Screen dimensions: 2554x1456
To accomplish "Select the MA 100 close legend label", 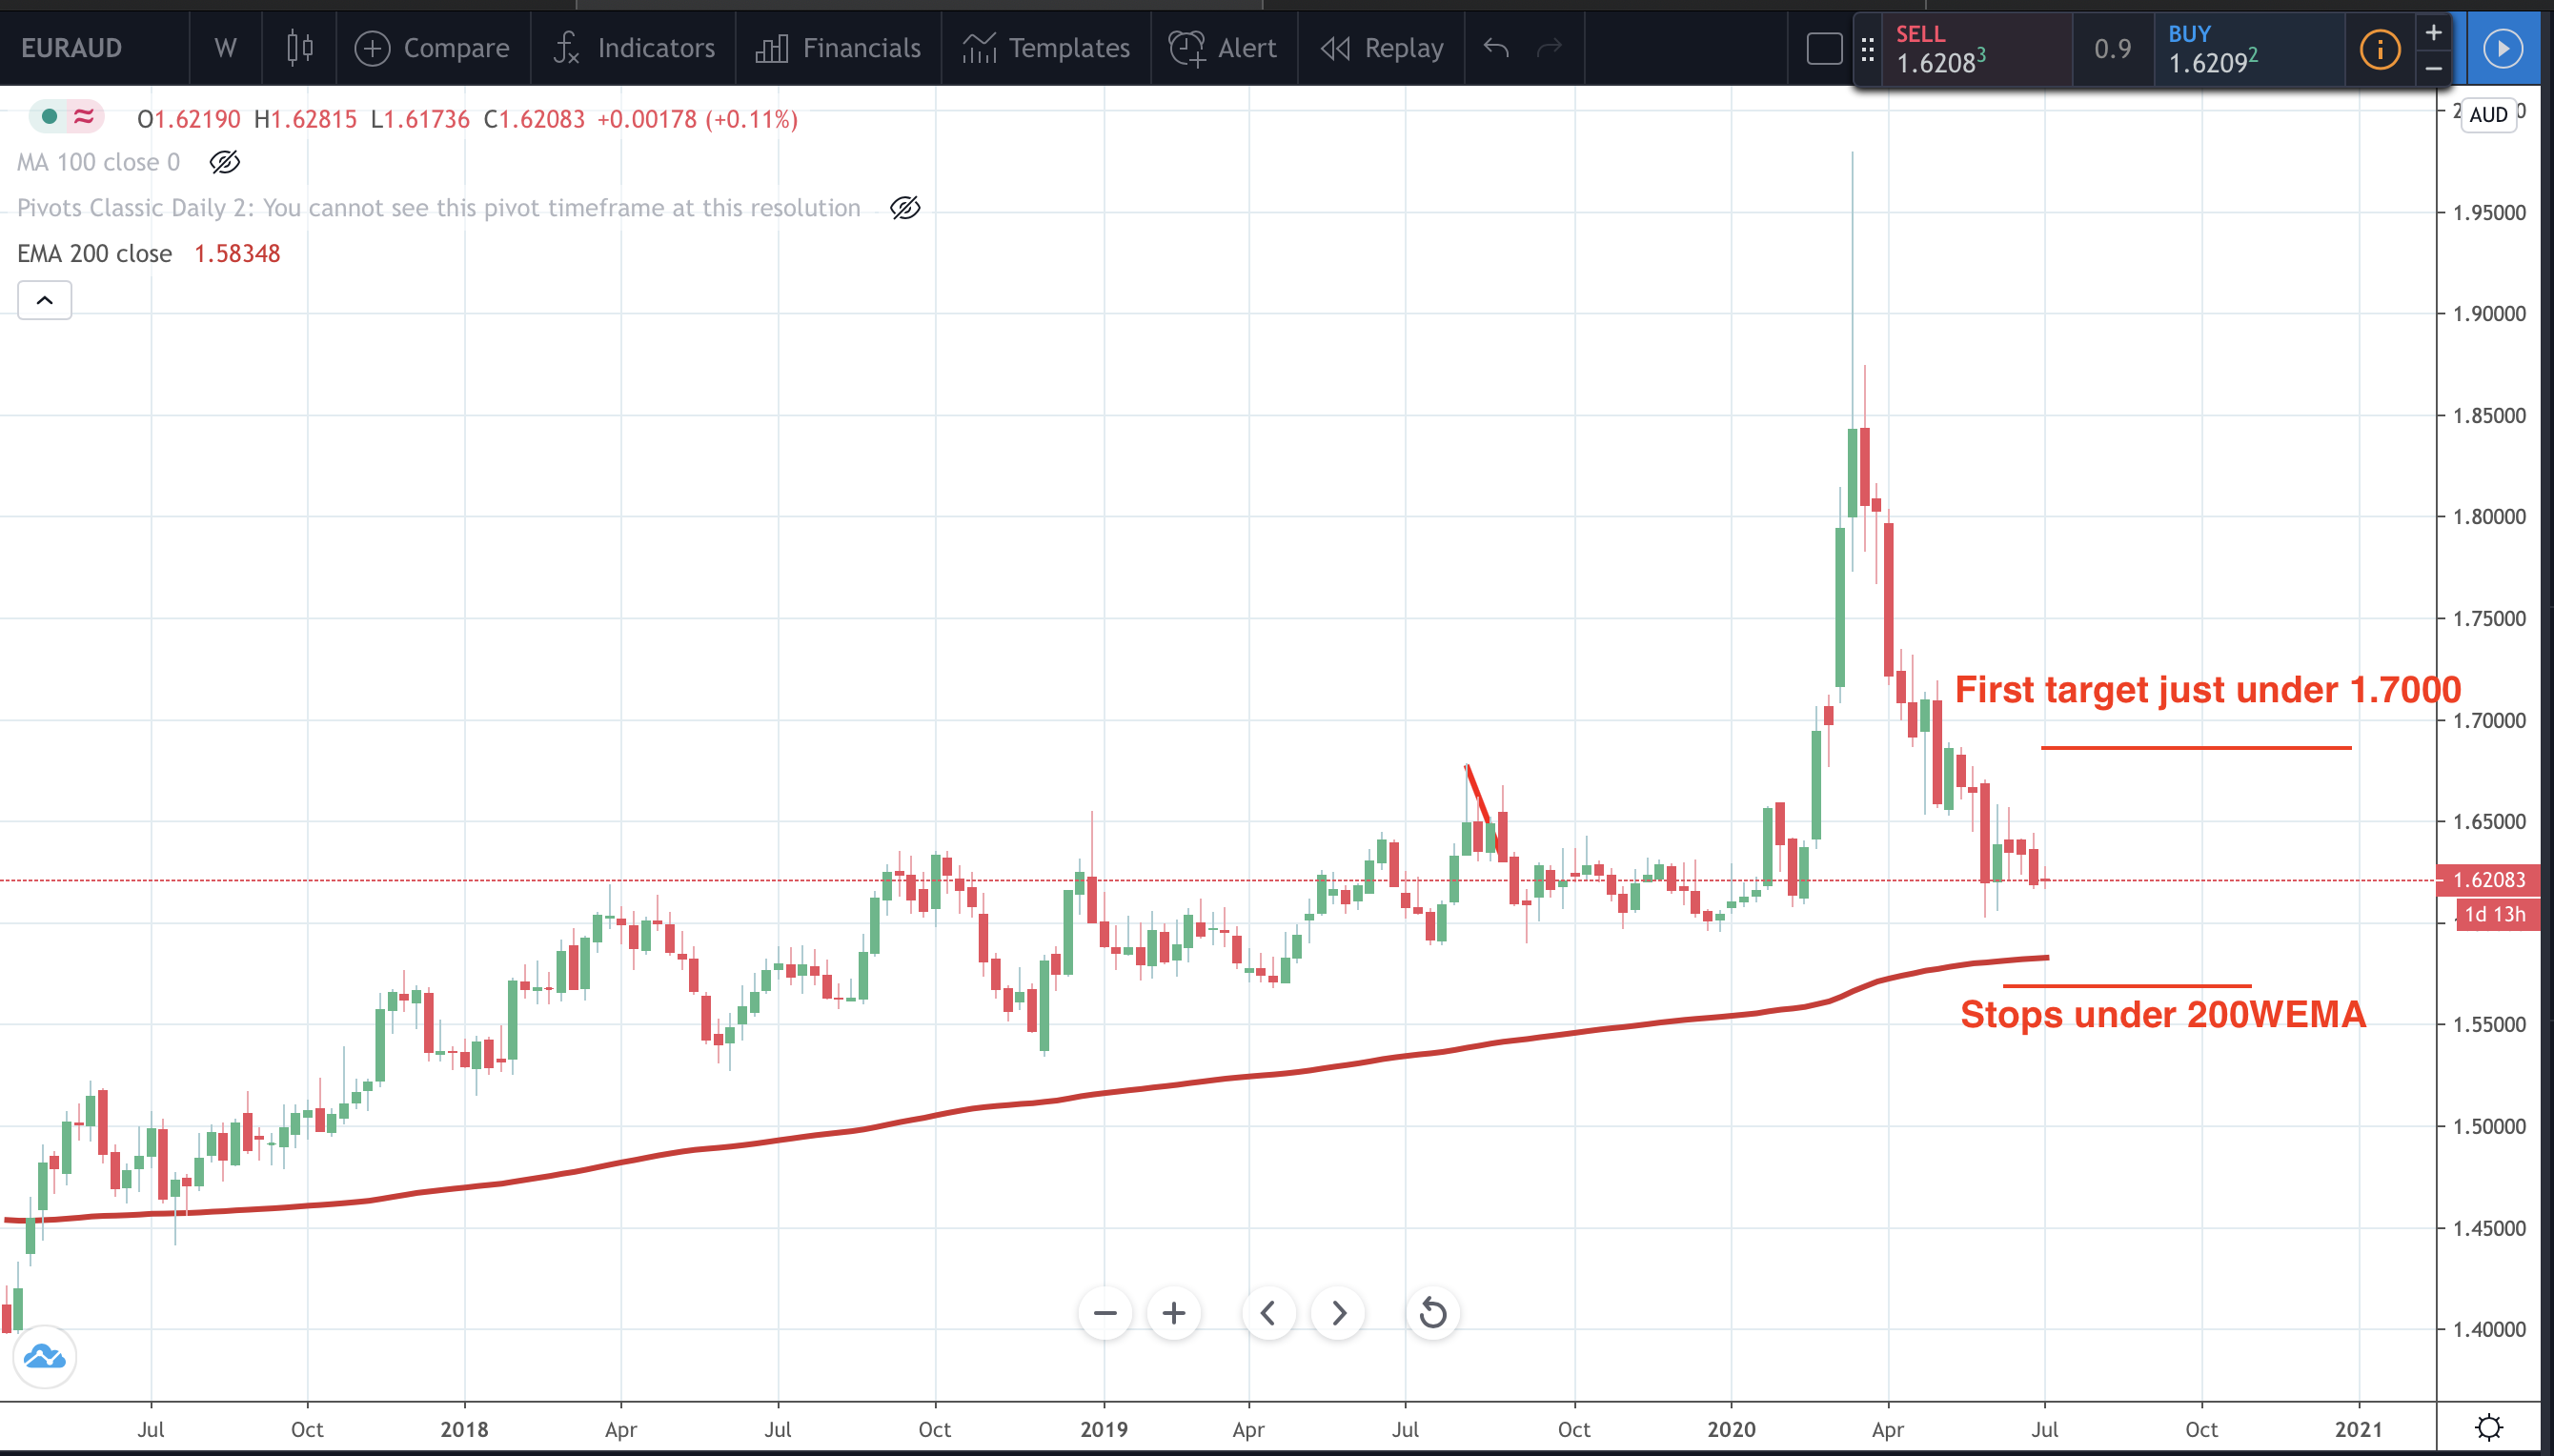I will (x=98, y=162).
